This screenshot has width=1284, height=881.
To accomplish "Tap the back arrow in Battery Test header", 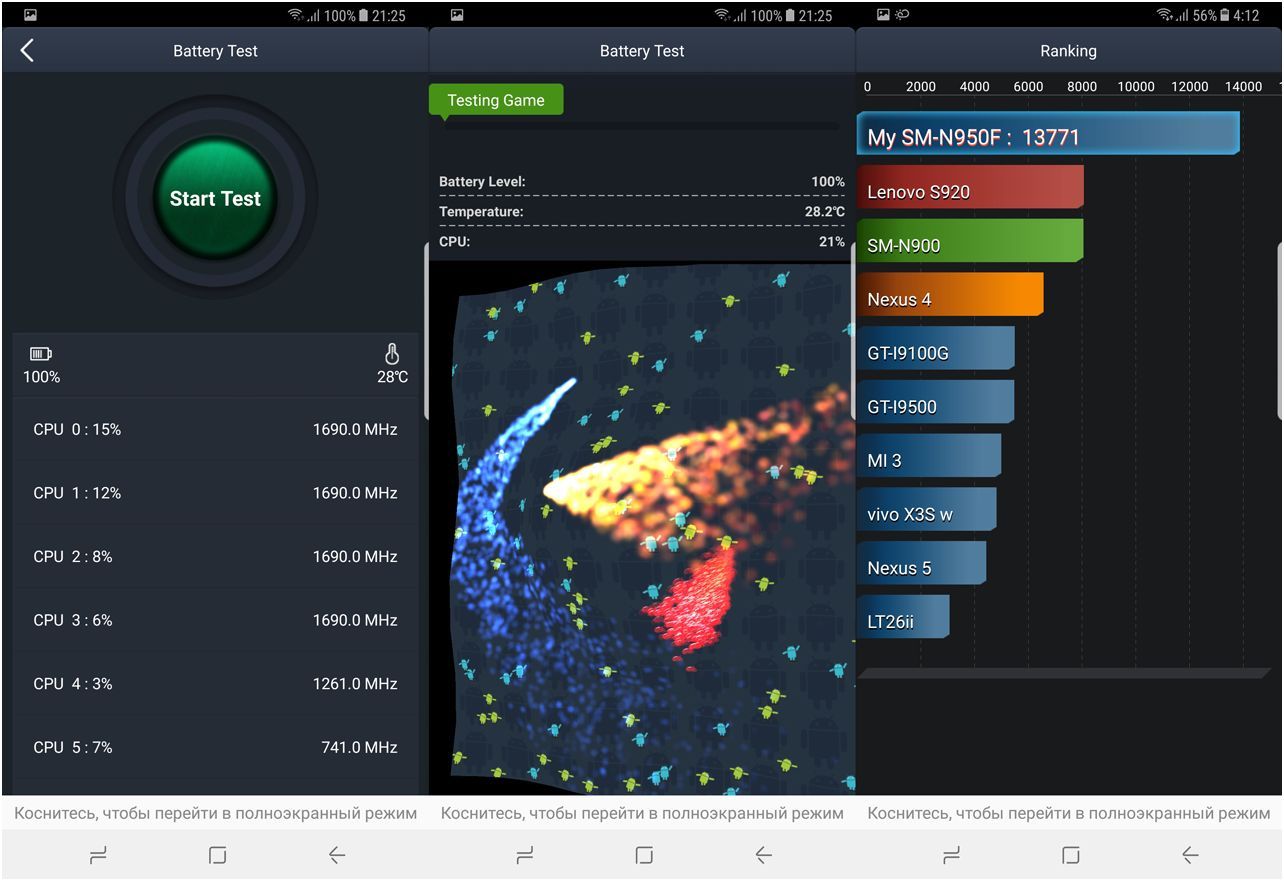I will point(27,51).
